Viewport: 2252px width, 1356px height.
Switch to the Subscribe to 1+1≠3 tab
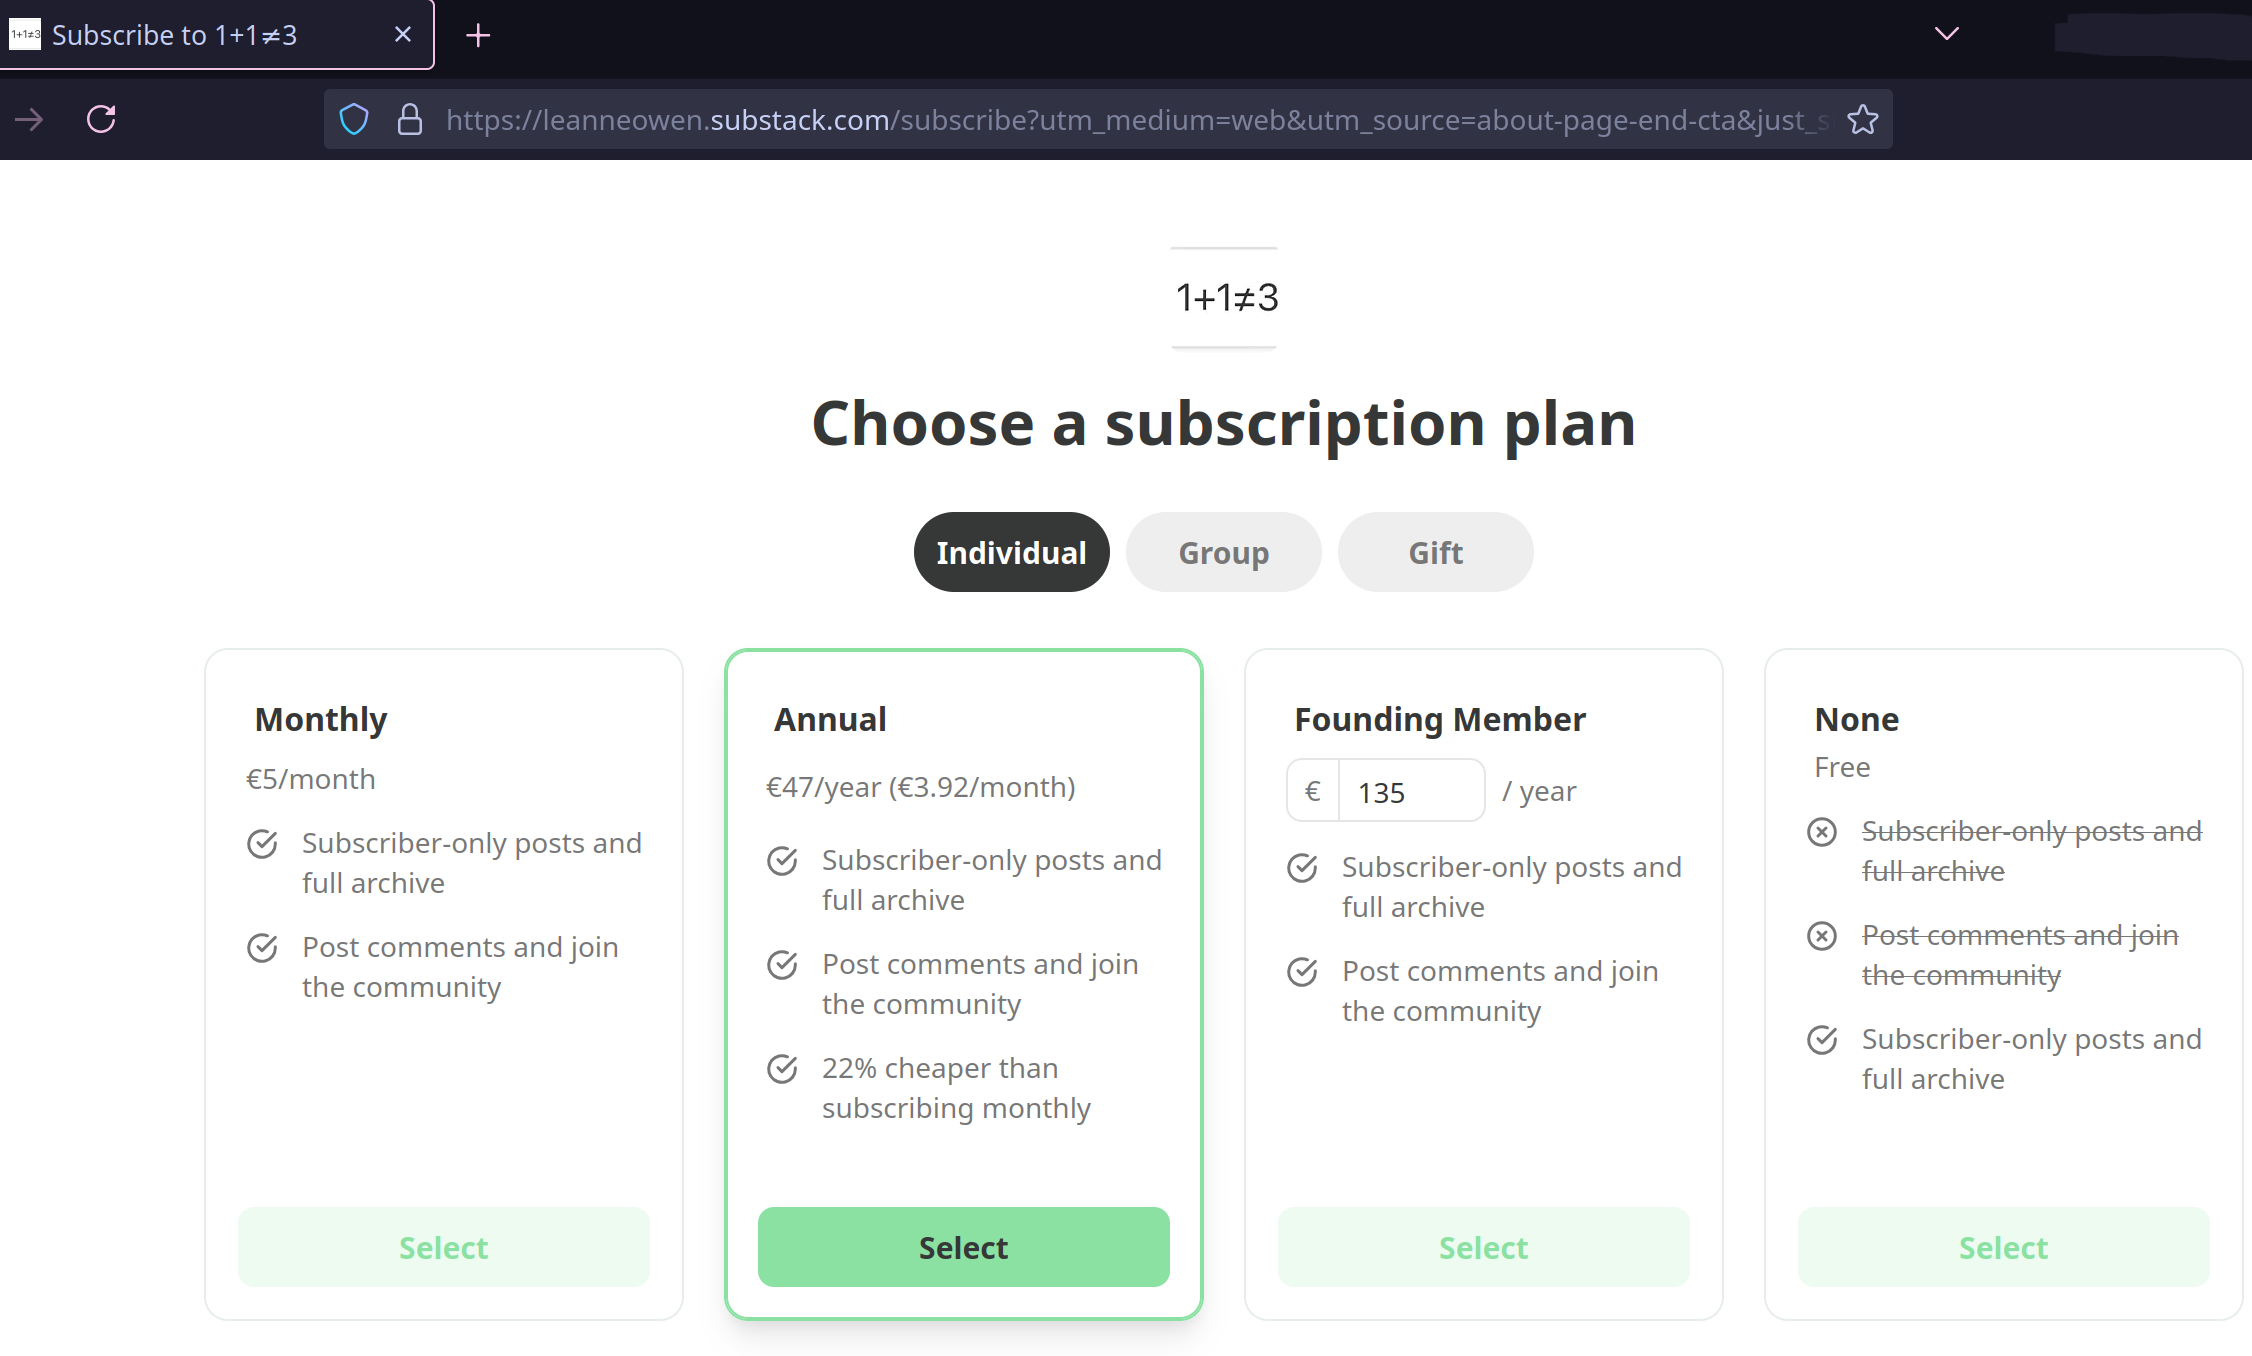pos(200,35)
